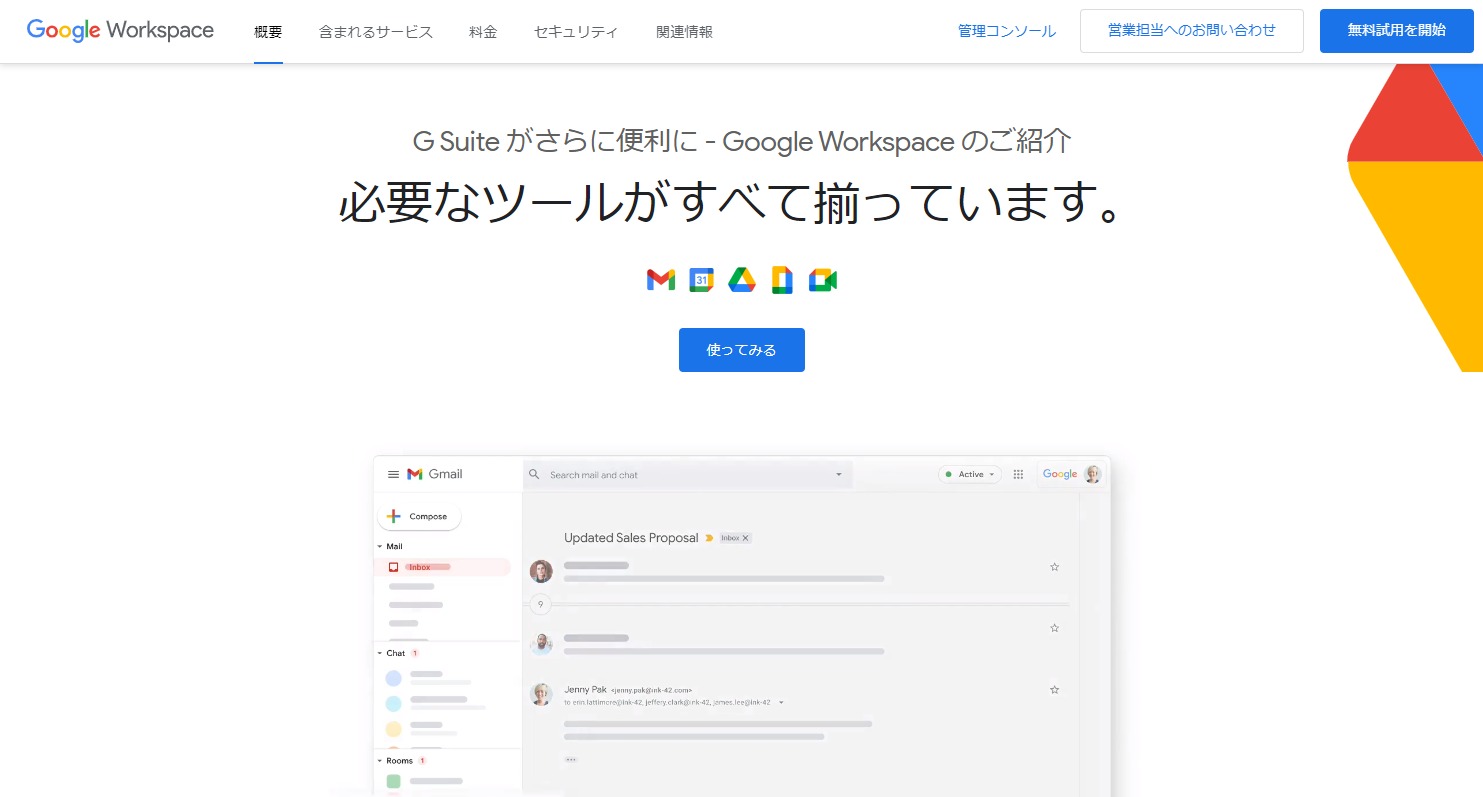1483x797 pixels.
Task: Open the 含まれるサービス menu
Action: pyautogui.click(x=376, y=32)
